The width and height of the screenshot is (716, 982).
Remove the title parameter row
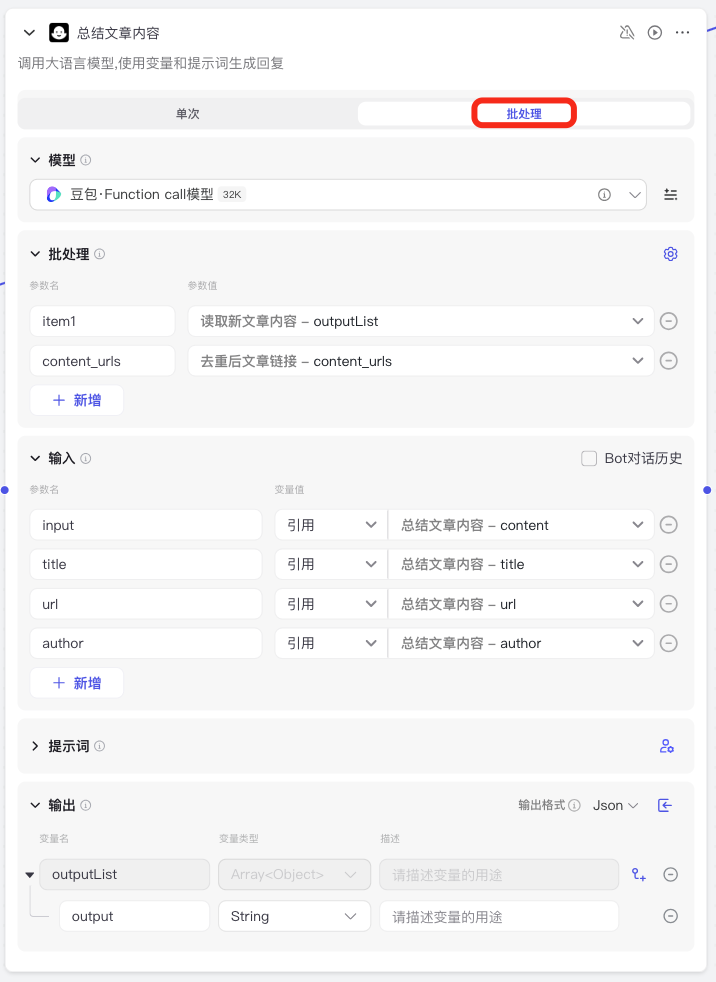[669, 564]
